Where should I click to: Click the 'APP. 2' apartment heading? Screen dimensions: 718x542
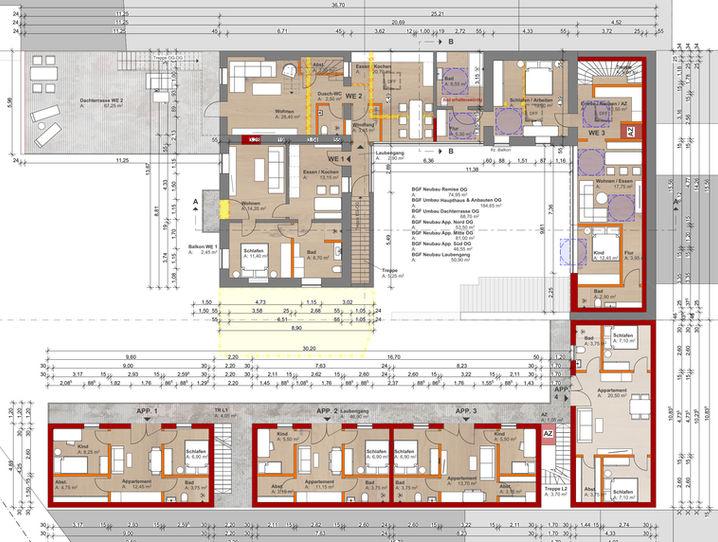click(x=327, y=411)
